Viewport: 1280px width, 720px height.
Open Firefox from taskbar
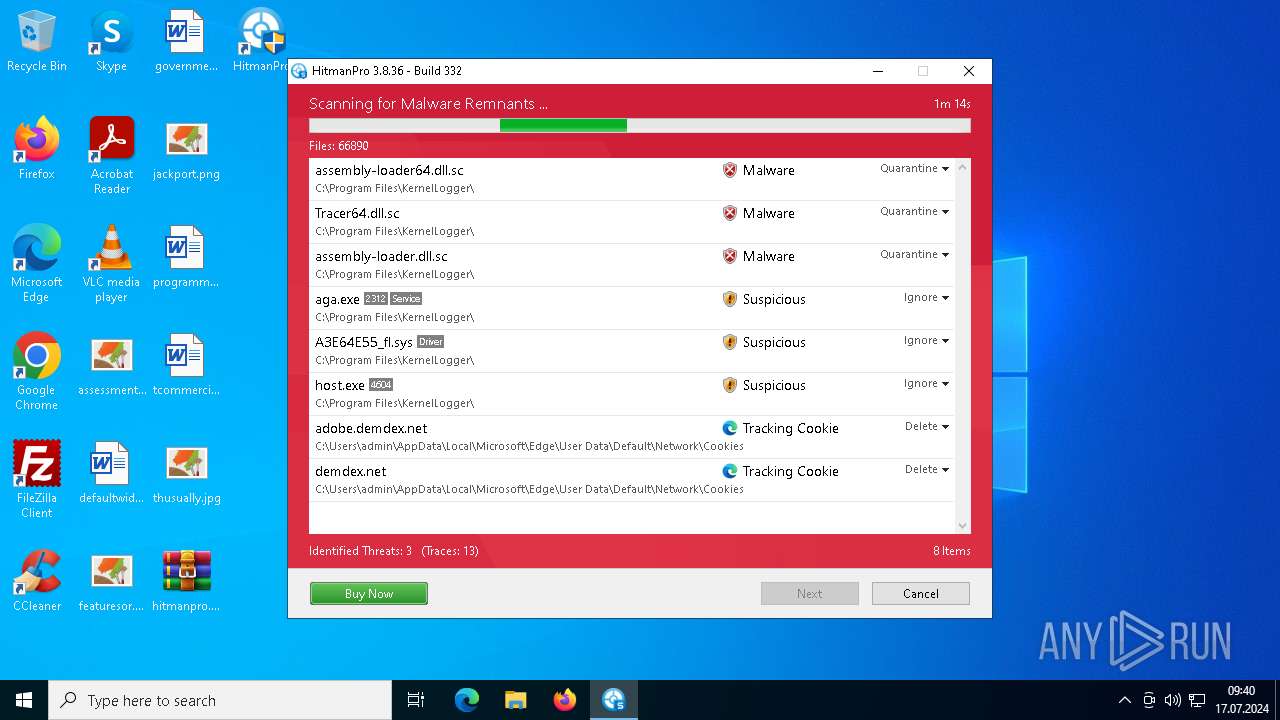tap(565, 700)
